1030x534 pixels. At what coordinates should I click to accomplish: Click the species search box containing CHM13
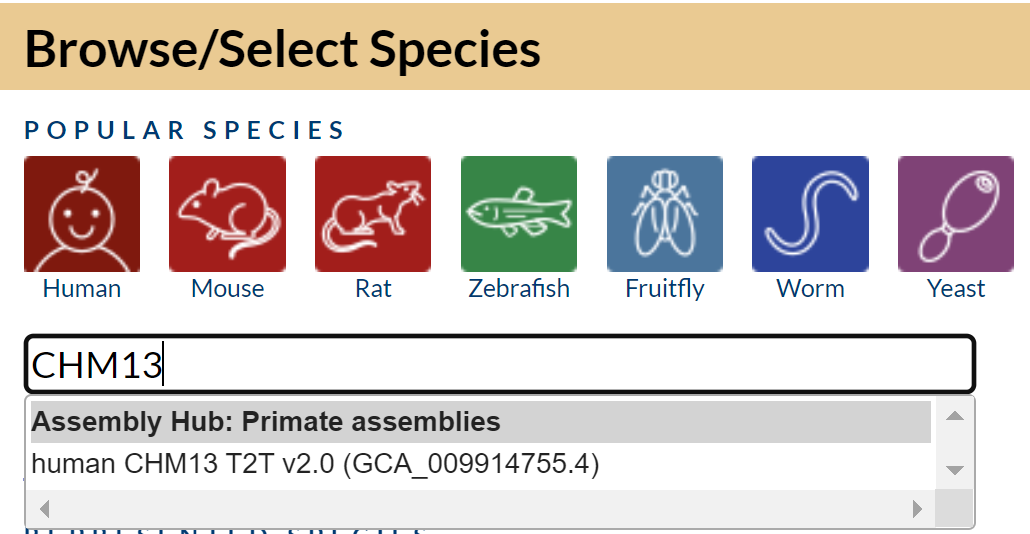(500, 364)
